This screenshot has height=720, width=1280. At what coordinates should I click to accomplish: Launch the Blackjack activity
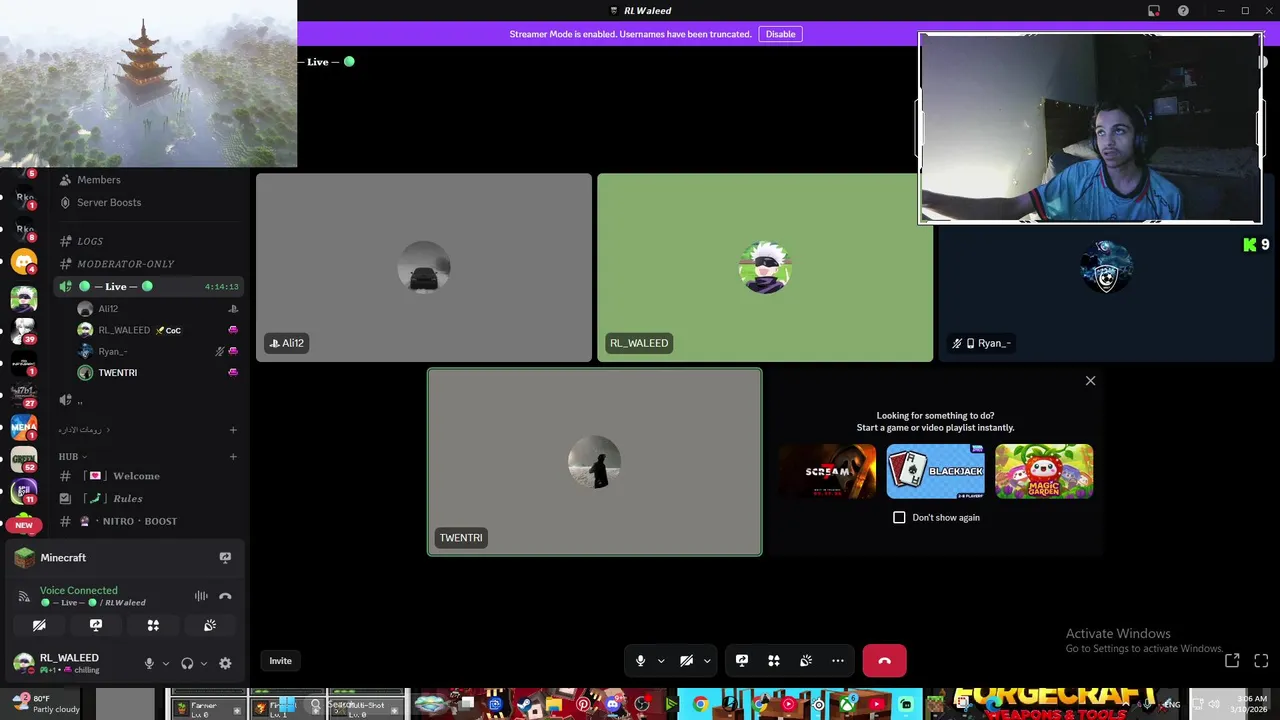pos(935,471)
